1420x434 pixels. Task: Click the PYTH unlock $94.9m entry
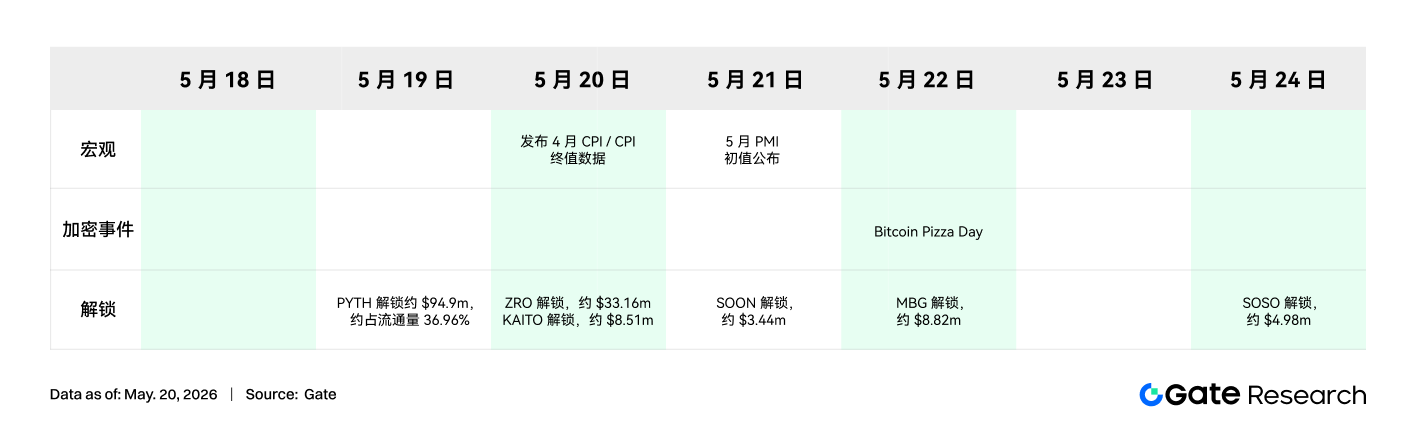tap(405, 311)
